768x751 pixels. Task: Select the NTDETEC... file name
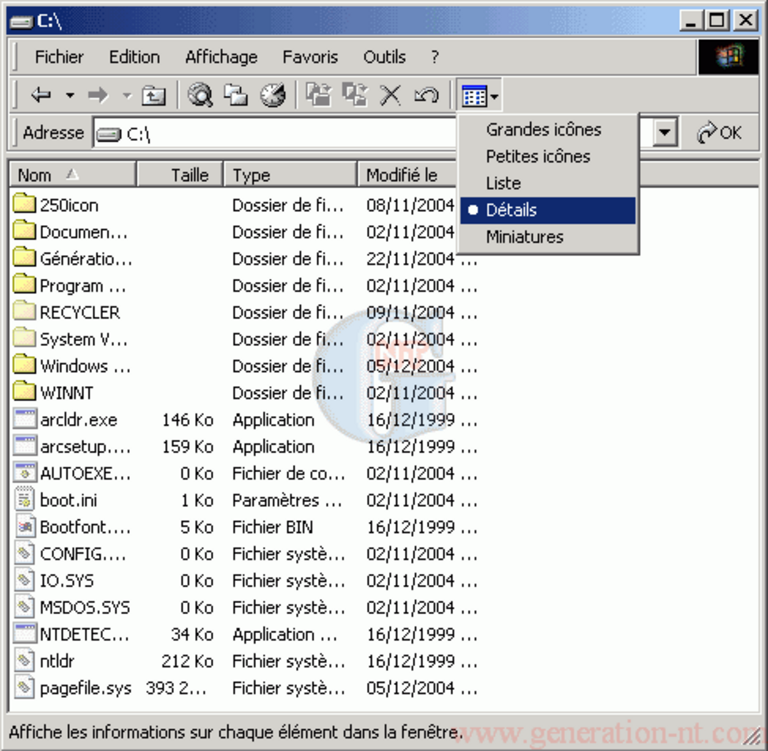pyautogui.click(x=84, y=634)
